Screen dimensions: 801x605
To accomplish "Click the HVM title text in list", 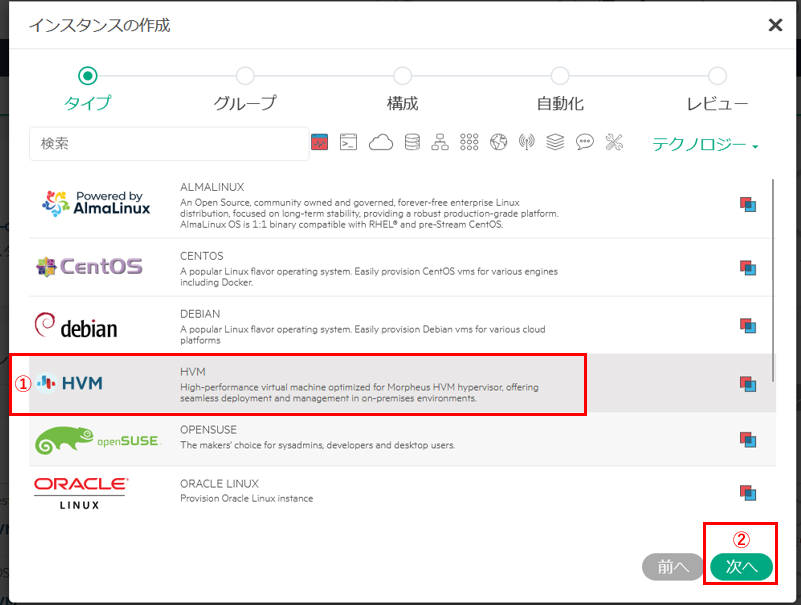I will tap(193, 371).
